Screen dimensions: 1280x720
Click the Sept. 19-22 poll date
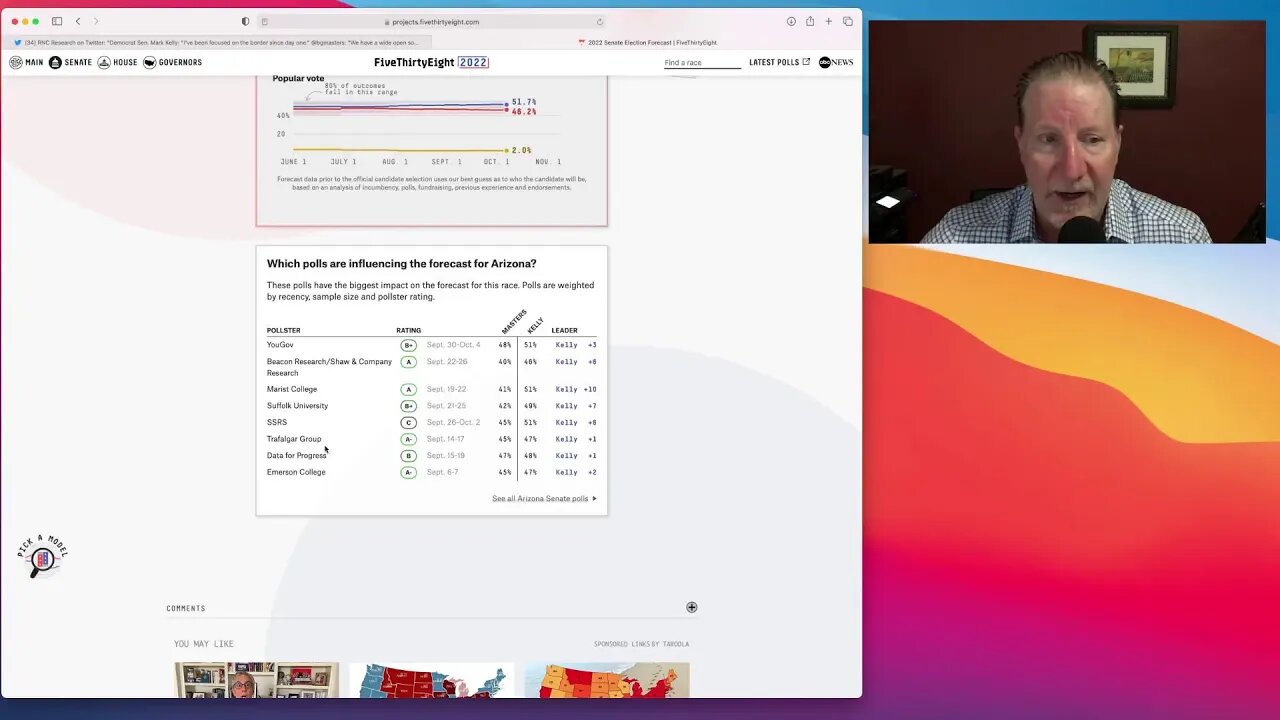[446, 389]
